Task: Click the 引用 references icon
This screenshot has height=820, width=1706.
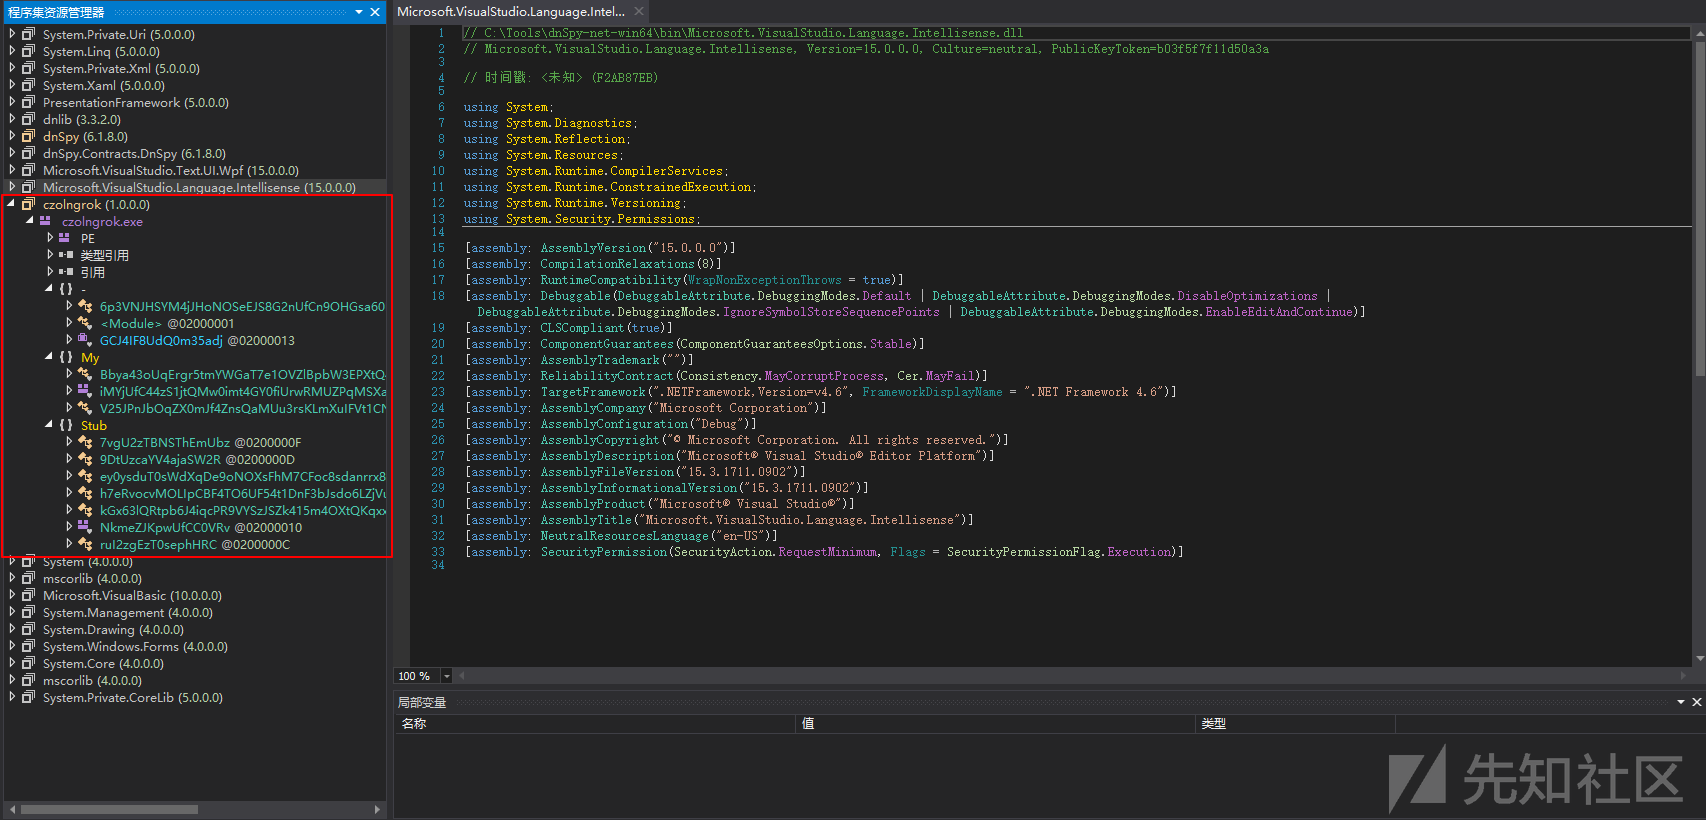Action: (x=65, y=272)
